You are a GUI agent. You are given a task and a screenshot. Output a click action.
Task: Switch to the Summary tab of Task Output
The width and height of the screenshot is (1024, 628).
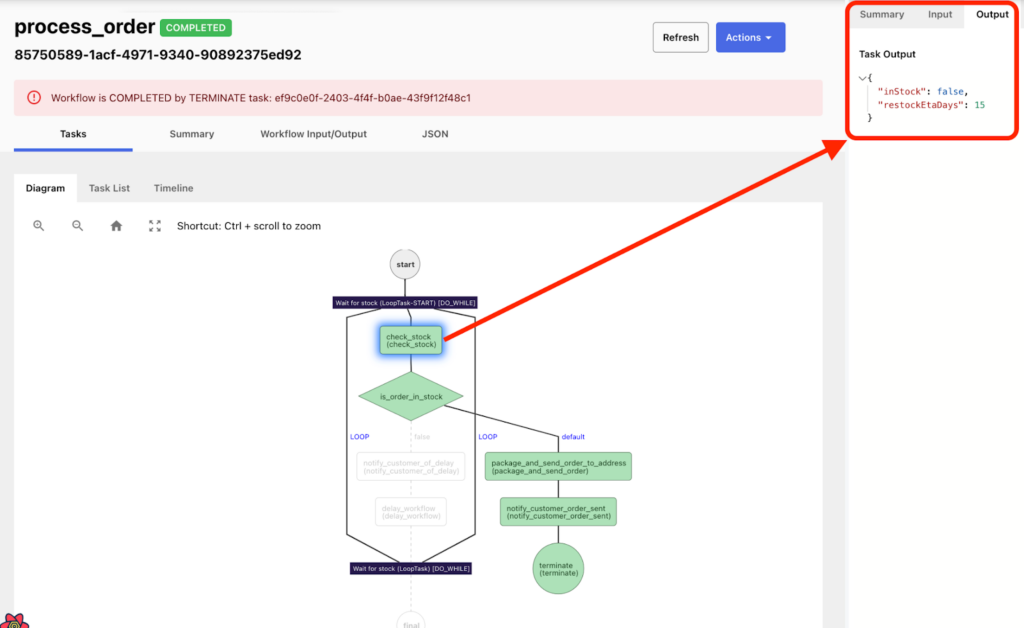[882, 14]
